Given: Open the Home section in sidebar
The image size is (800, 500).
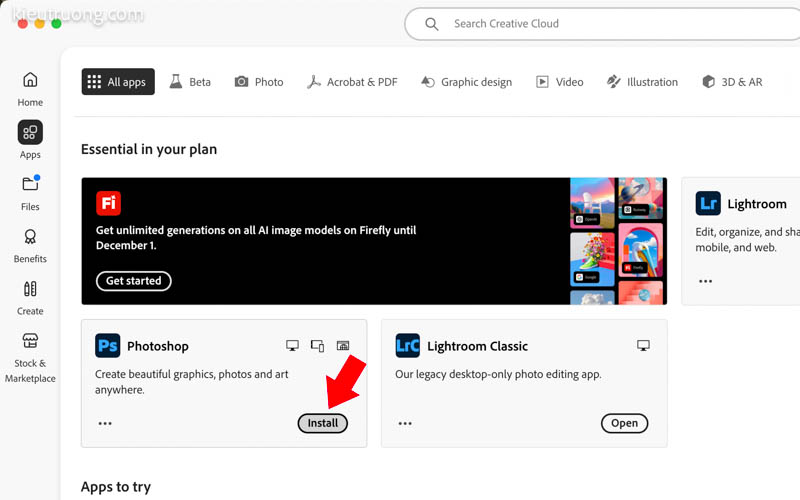Looking at the screenshot, I should [x=30, y=89].
